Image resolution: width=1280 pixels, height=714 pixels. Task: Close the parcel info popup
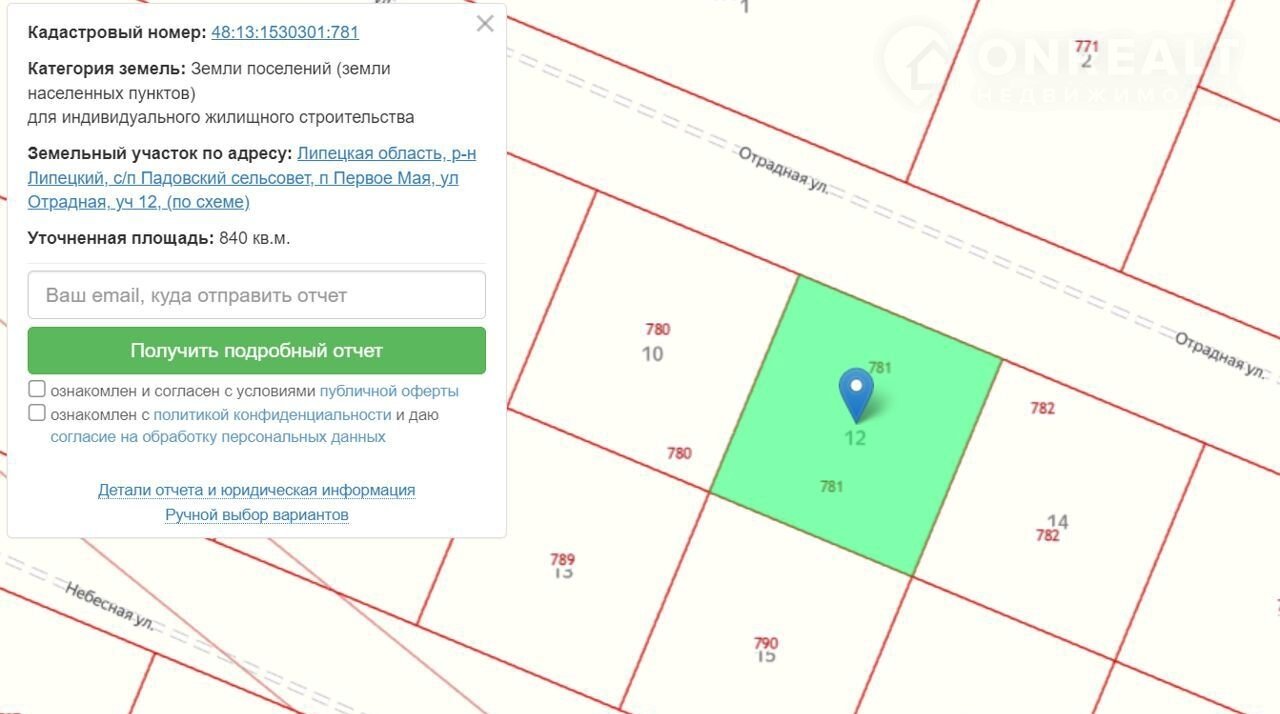pyautogui.click(x=485, y=24)
